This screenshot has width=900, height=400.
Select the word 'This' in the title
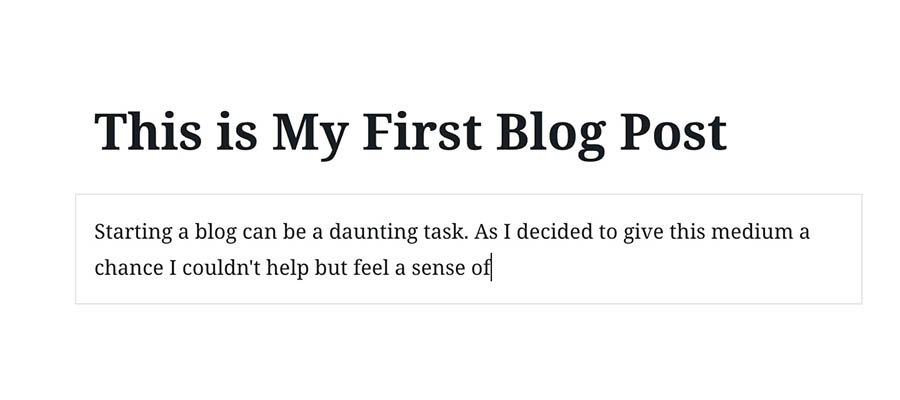(x=148, y=131)
